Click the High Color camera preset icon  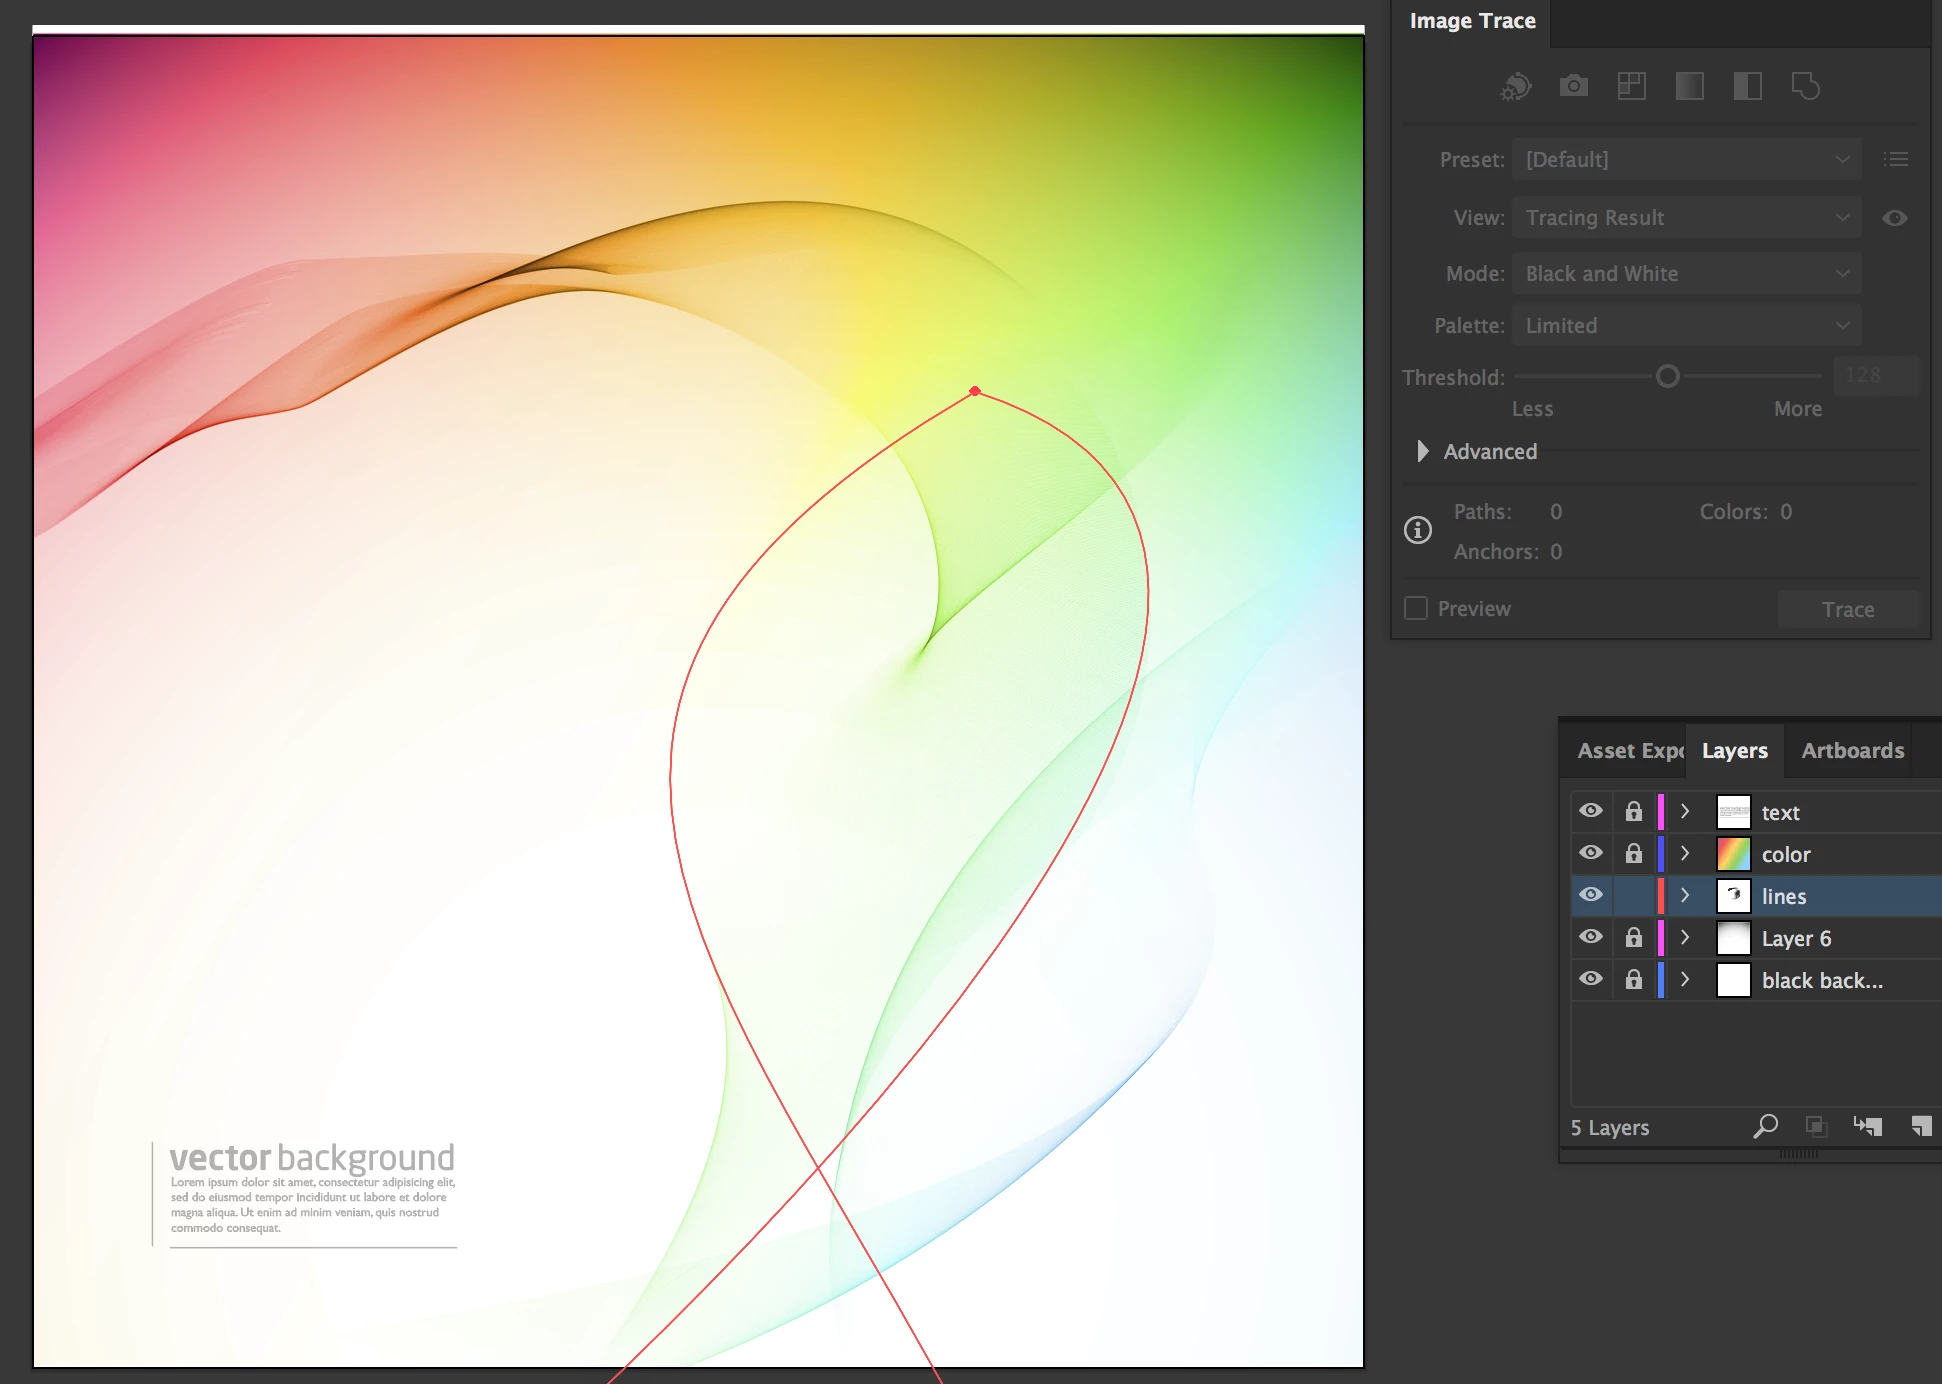pyautogui.click(x=1574, y=87)
